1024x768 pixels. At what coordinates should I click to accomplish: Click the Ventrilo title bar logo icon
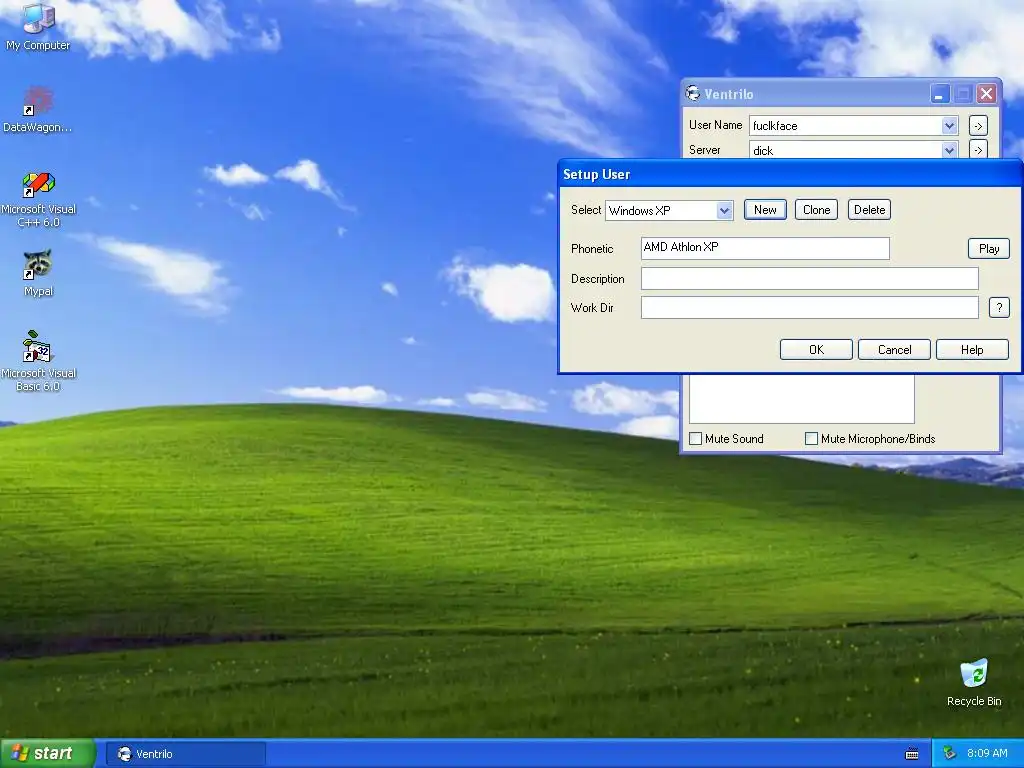[x=692, y=93]
